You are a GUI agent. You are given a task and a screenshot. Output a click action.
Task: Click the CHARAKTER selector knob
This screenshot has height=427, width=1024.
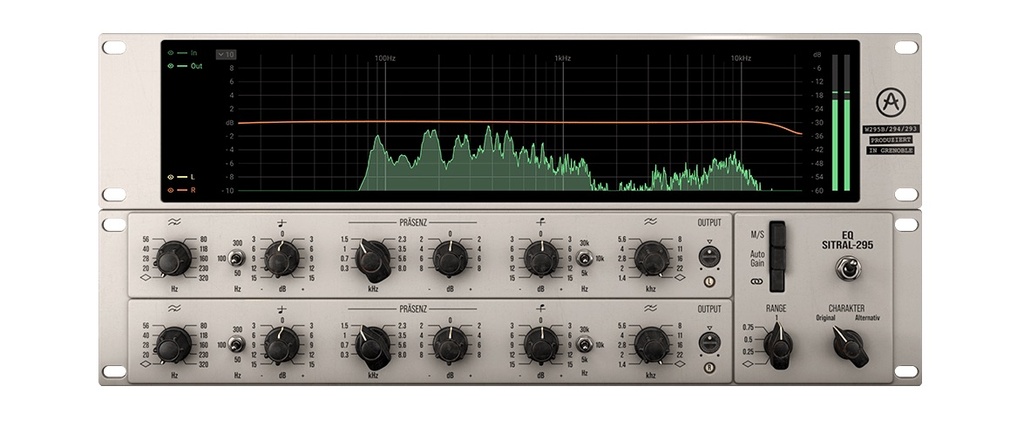850,346
